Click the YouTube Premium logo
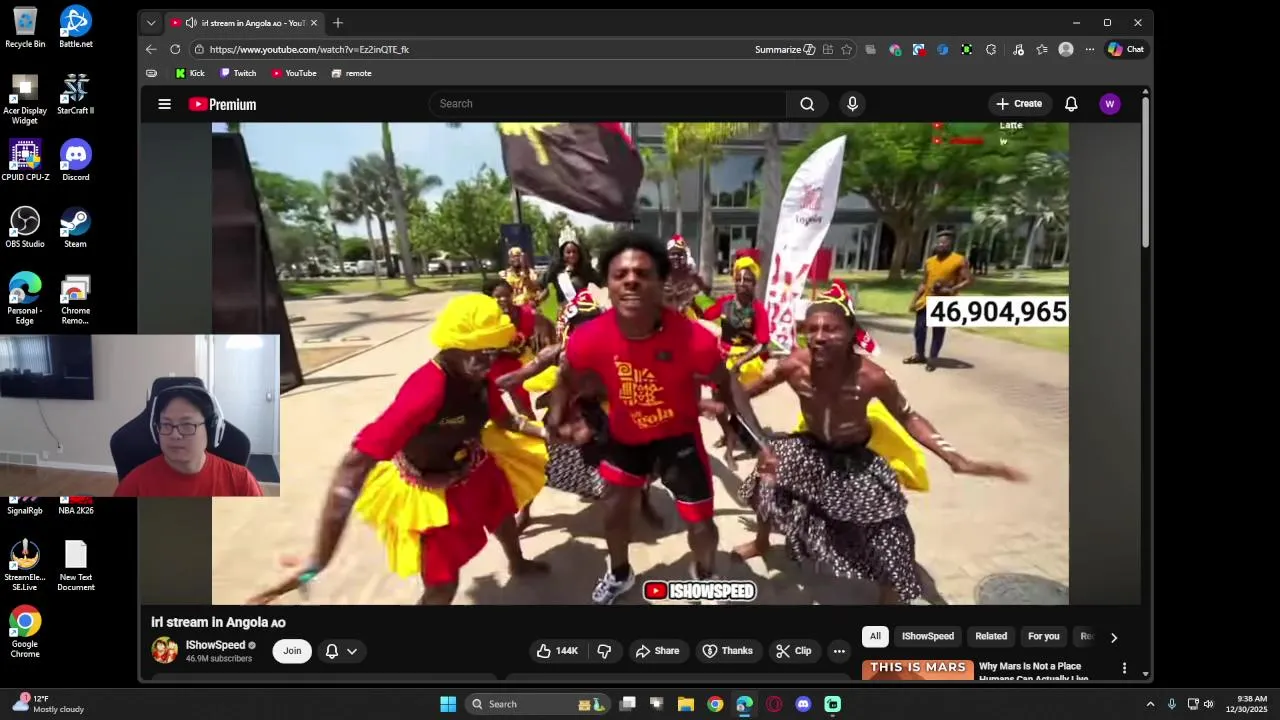Screen dimensions: 1280x720 (222, 104)
